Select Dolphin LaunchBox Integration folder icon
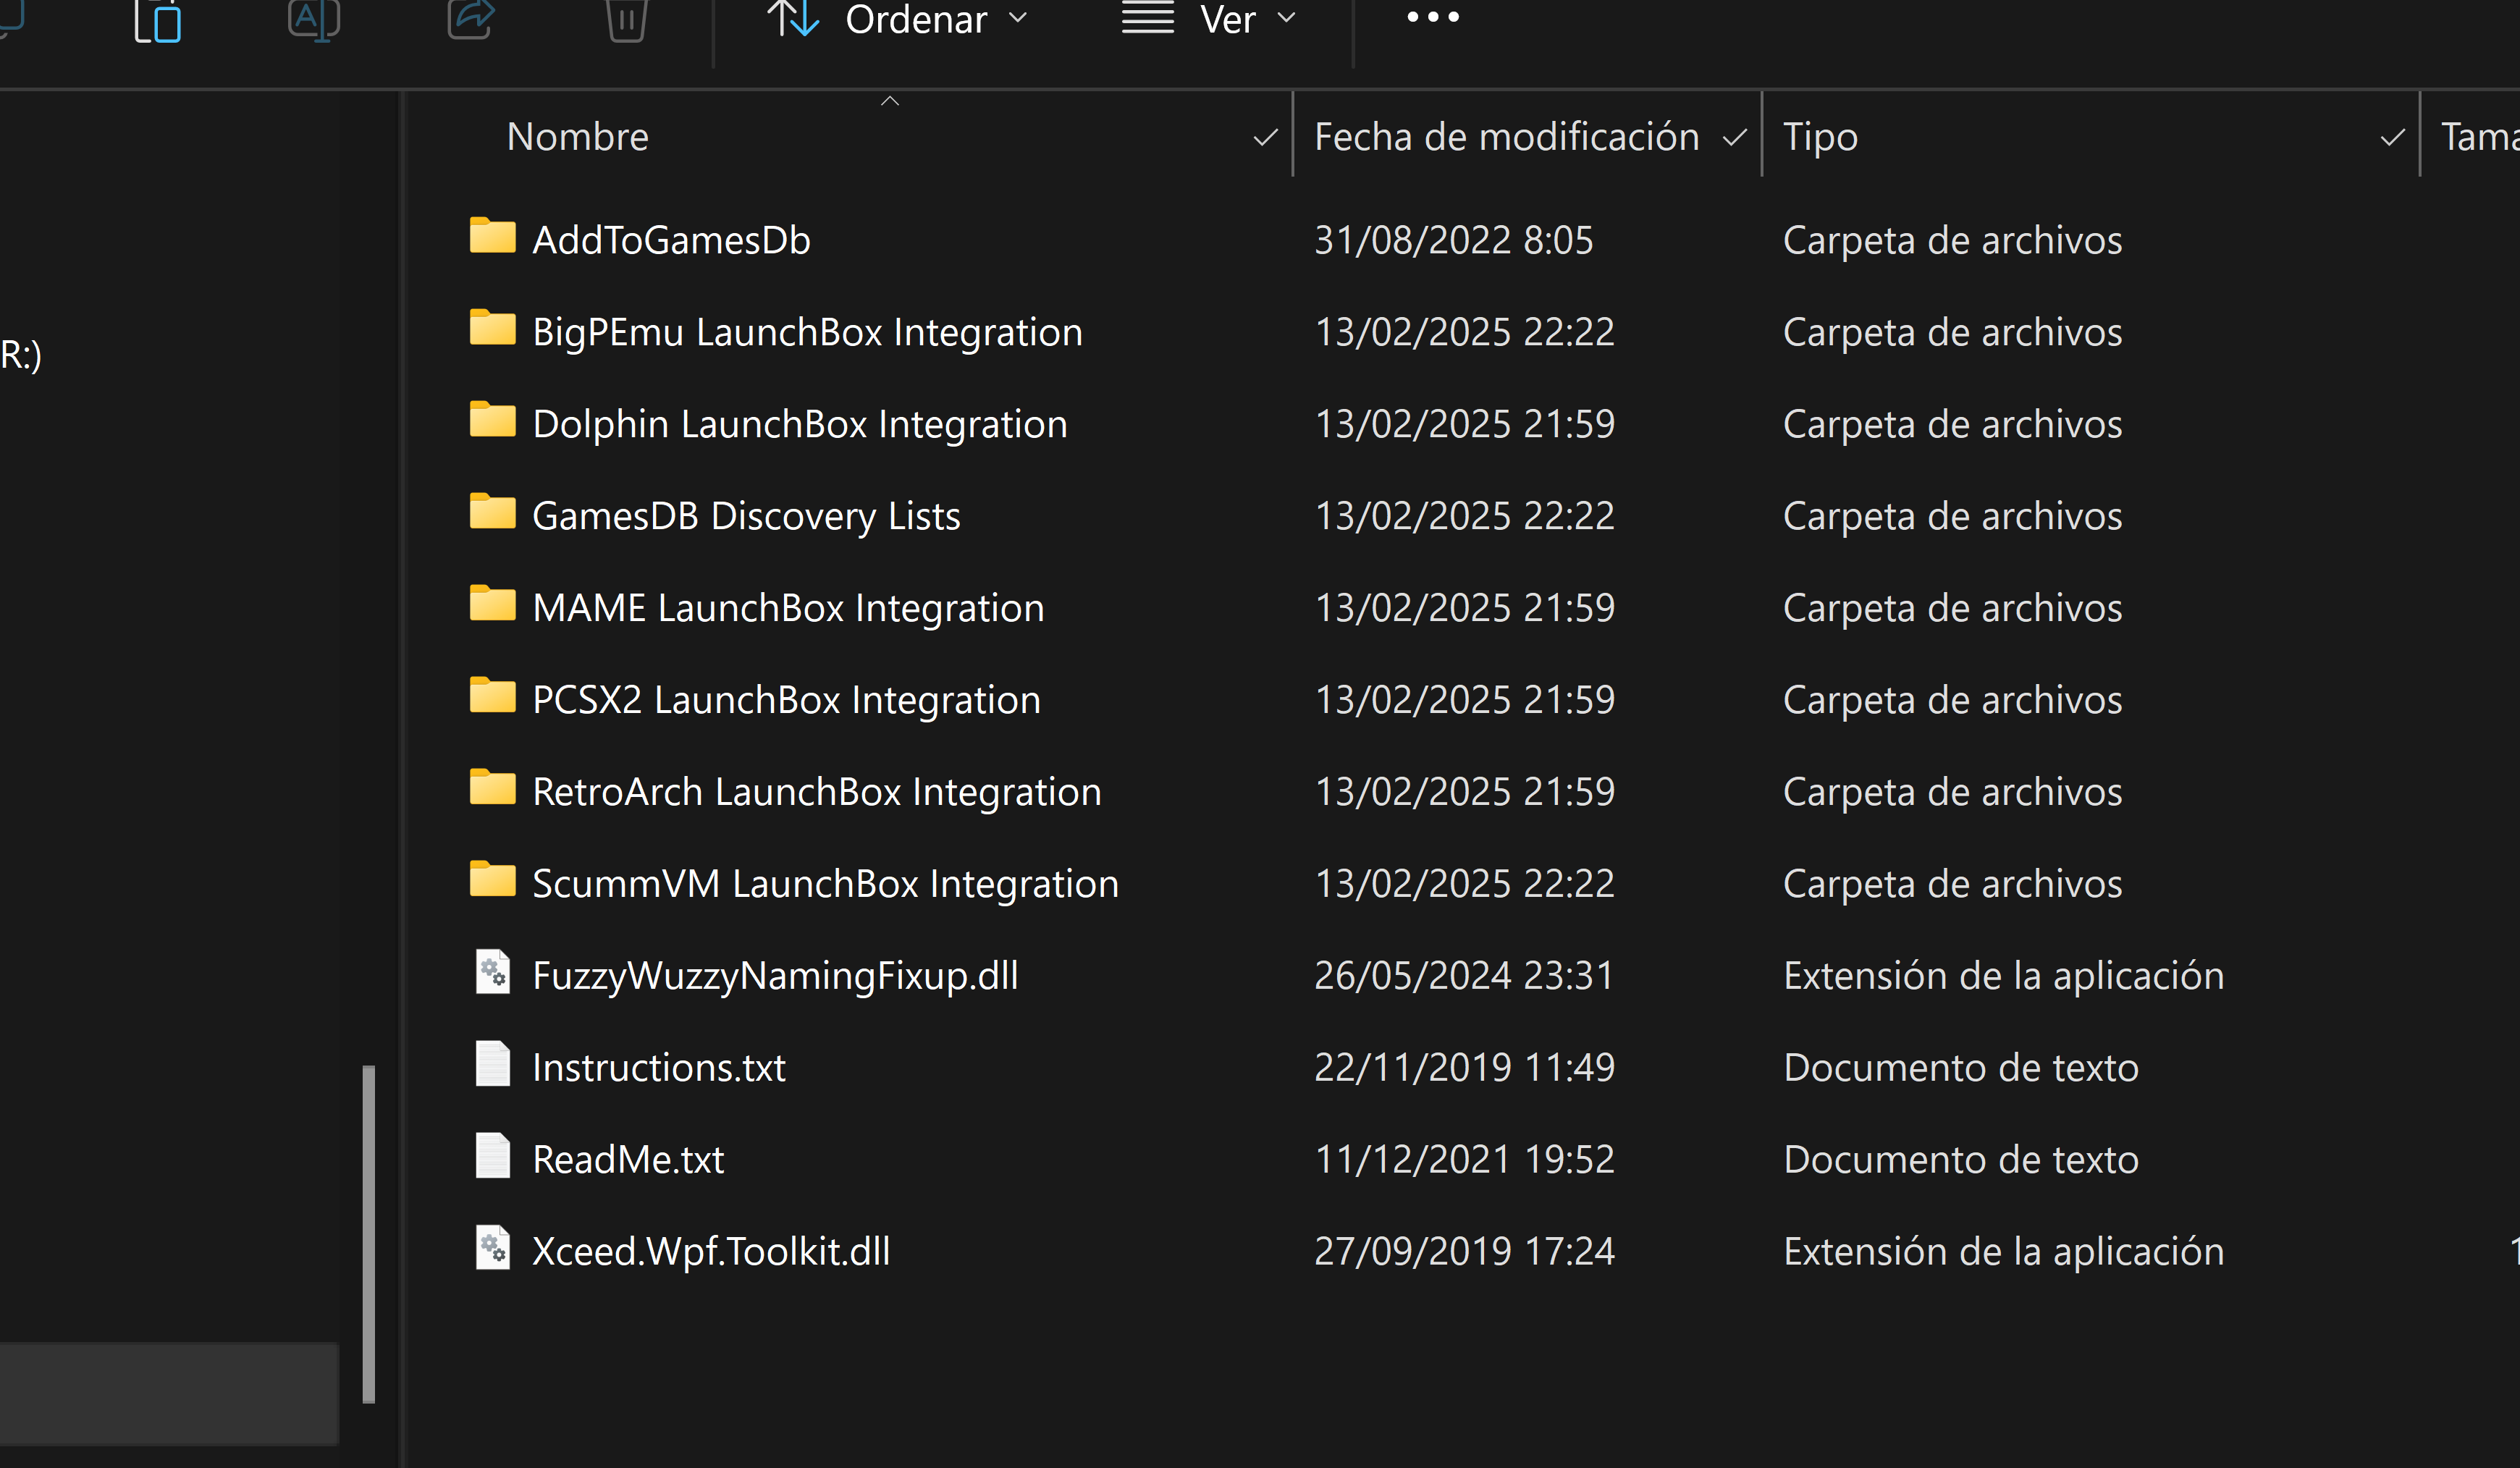The height and width of the screenshot is (1468, 2520). tap(492, 420)
